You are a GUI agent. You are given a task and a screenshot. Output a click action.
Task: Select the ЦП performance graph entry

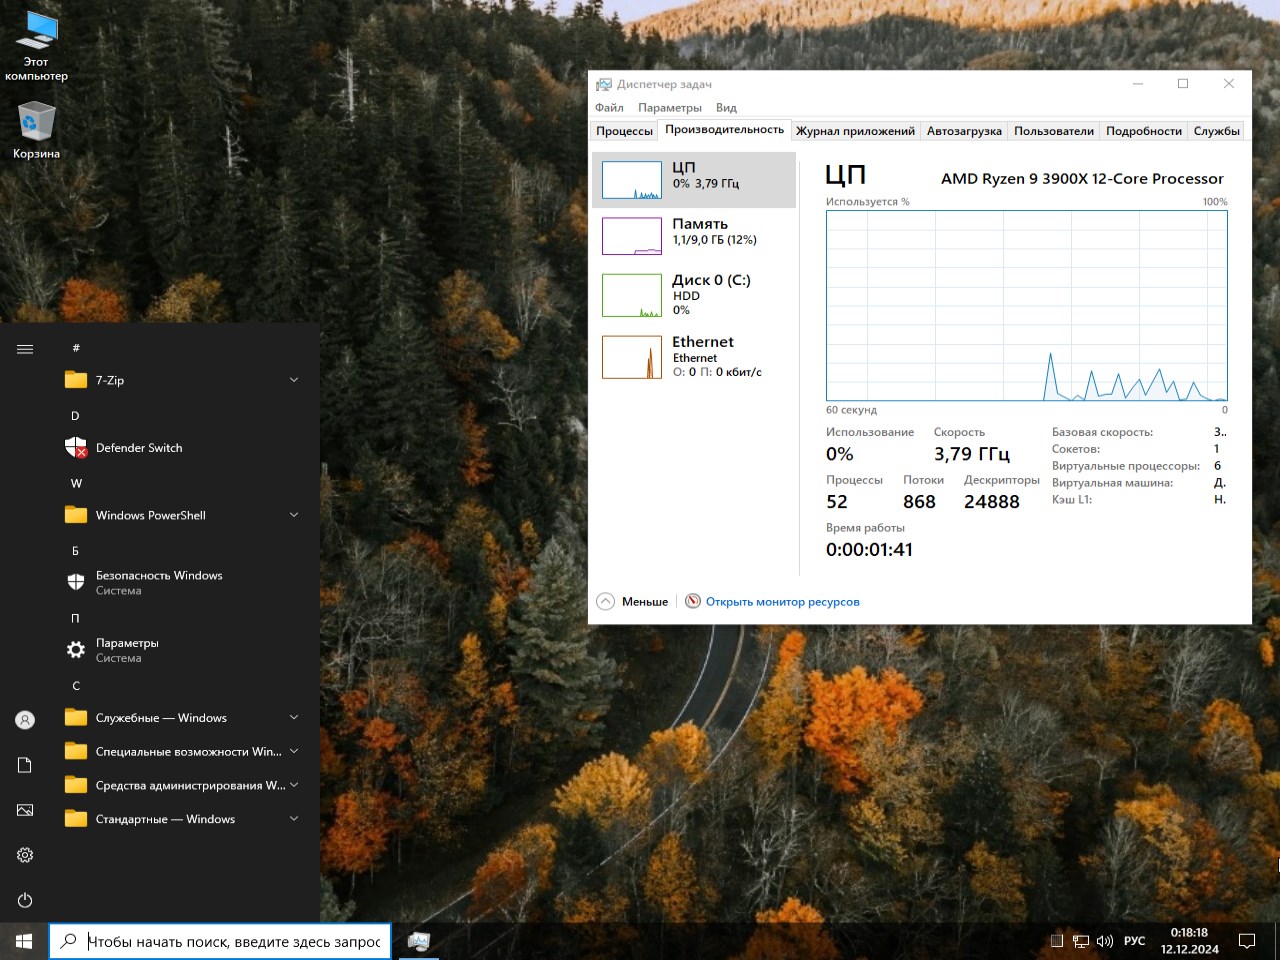[694, 180]
